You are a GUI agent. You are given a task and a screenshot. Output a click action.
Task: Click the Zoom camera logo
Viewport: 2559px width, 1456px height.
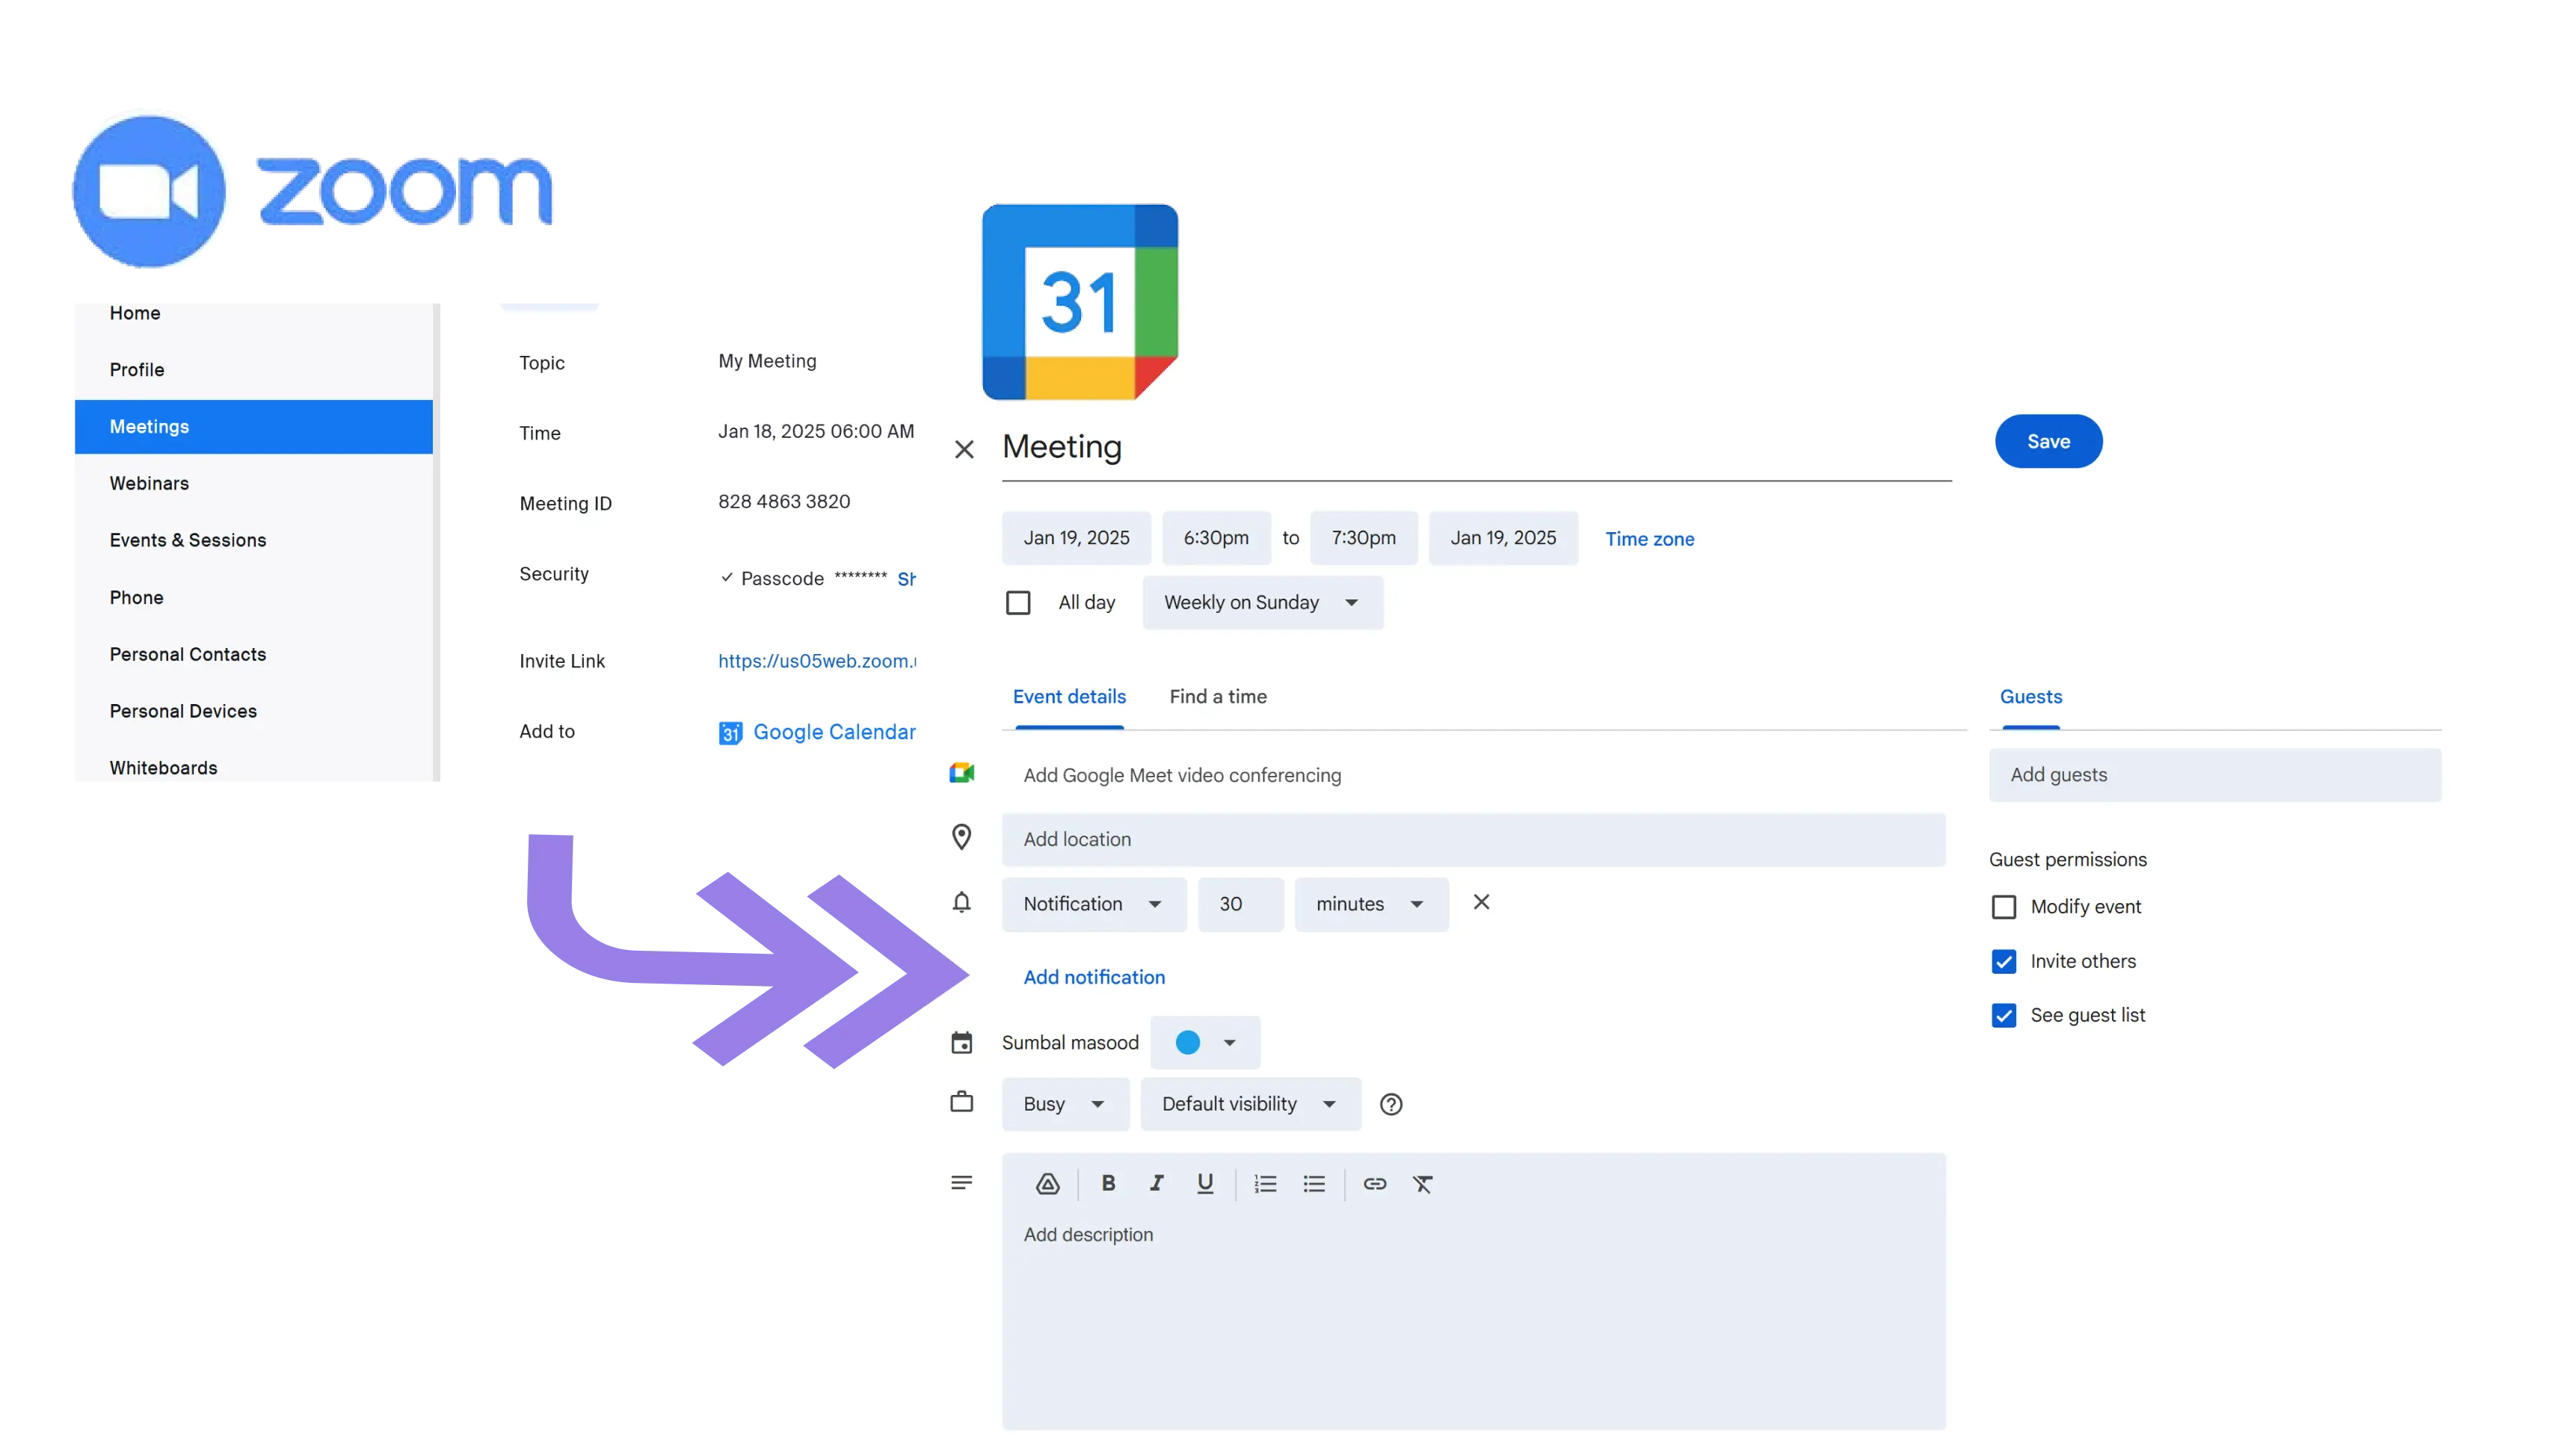pyautogui.click(x=149, y=191)
